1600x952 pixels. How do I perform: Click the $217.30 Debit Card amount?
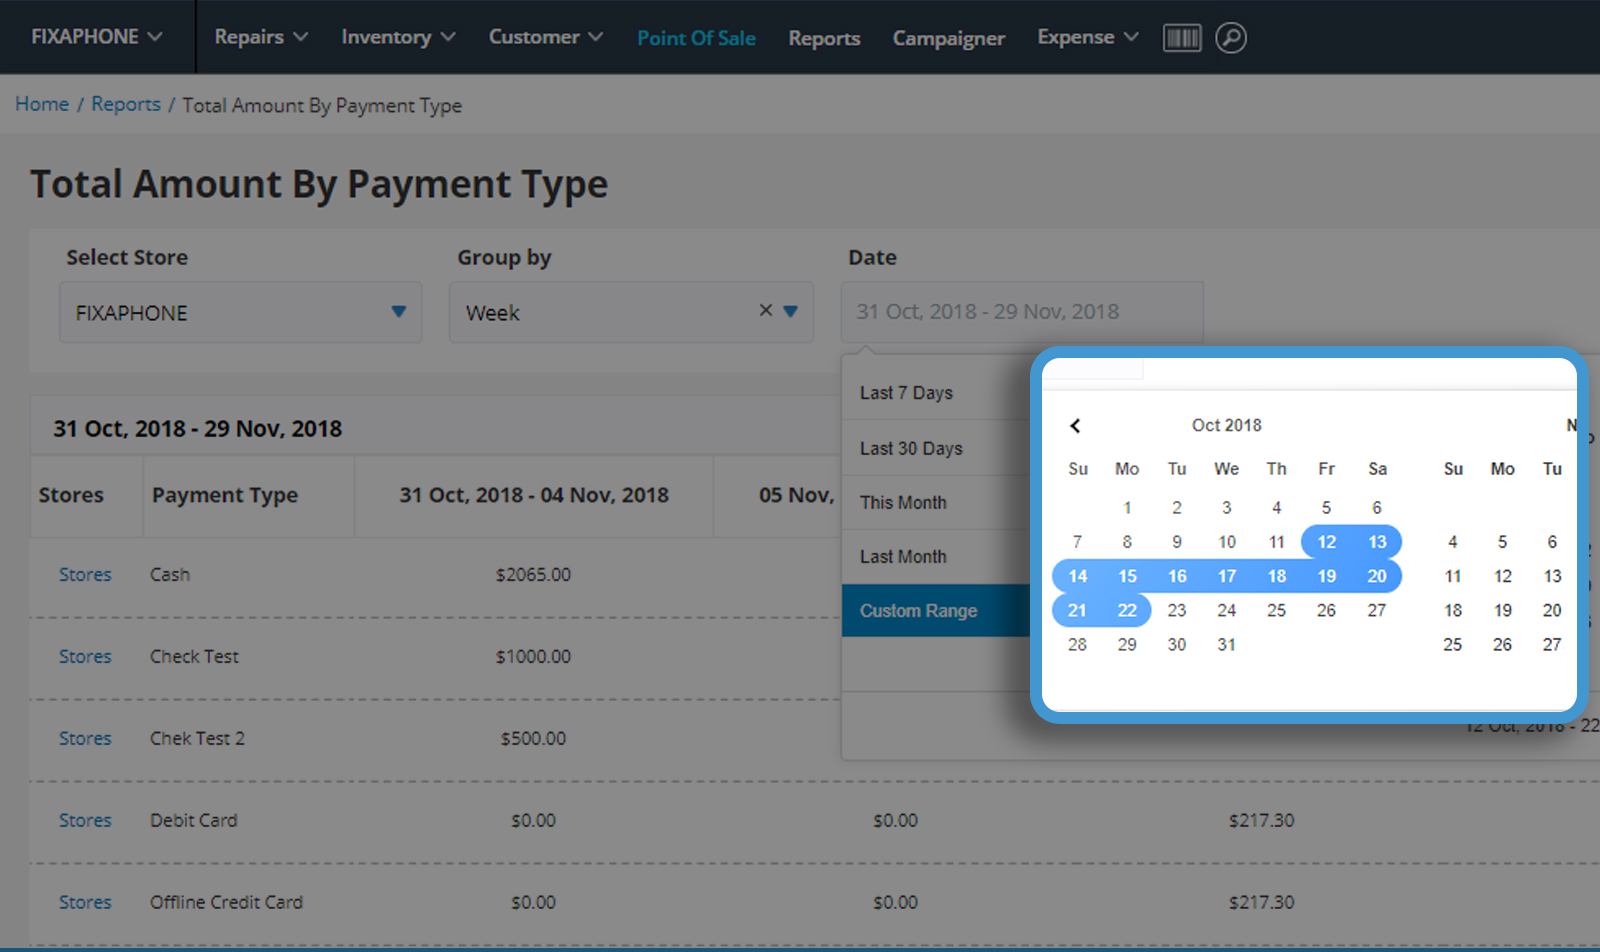(1261, 821)
